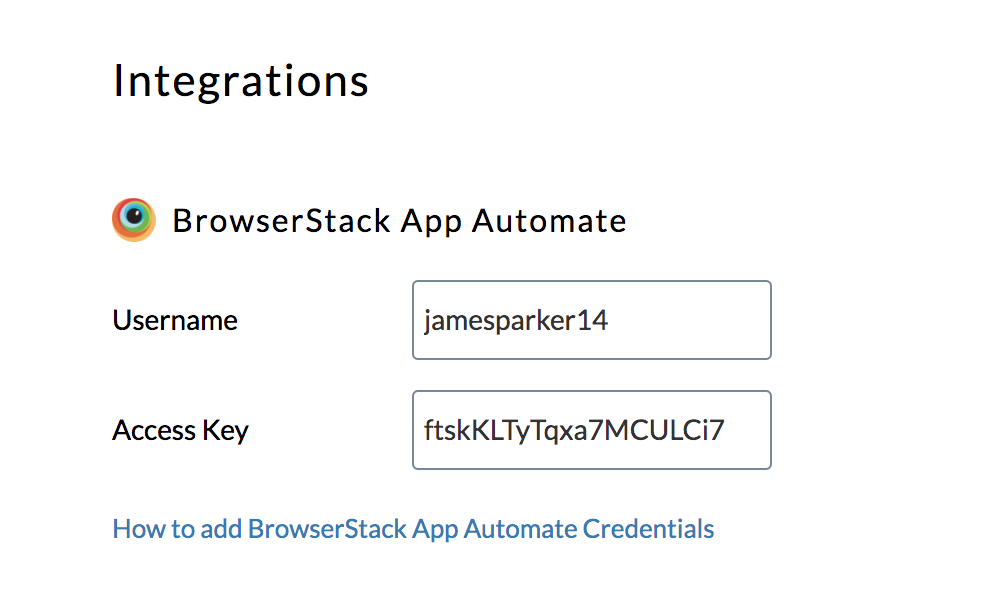Open How to add BrowserStack App Automate Credentials
This screenshot has width=996, height=590.
coord(413,528)
